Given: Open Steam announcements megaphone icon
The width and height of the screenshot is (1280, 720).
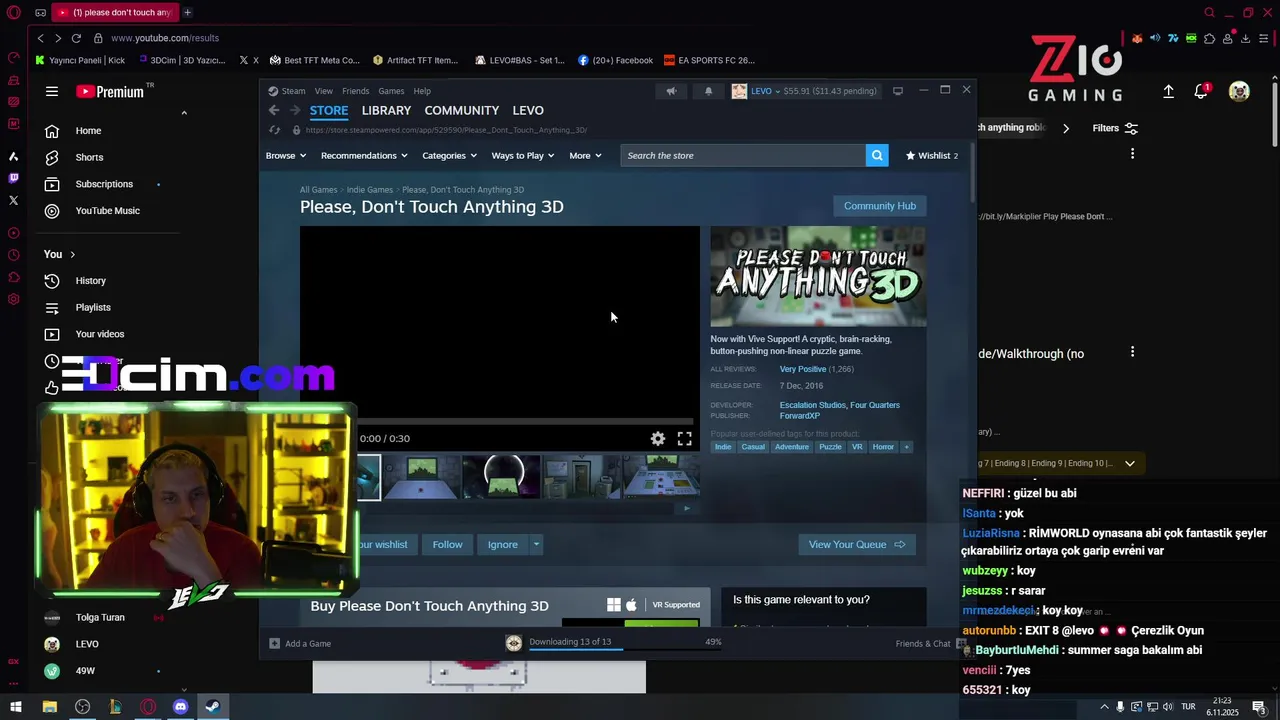Looking at the screenshot, I should click(671, 91).
